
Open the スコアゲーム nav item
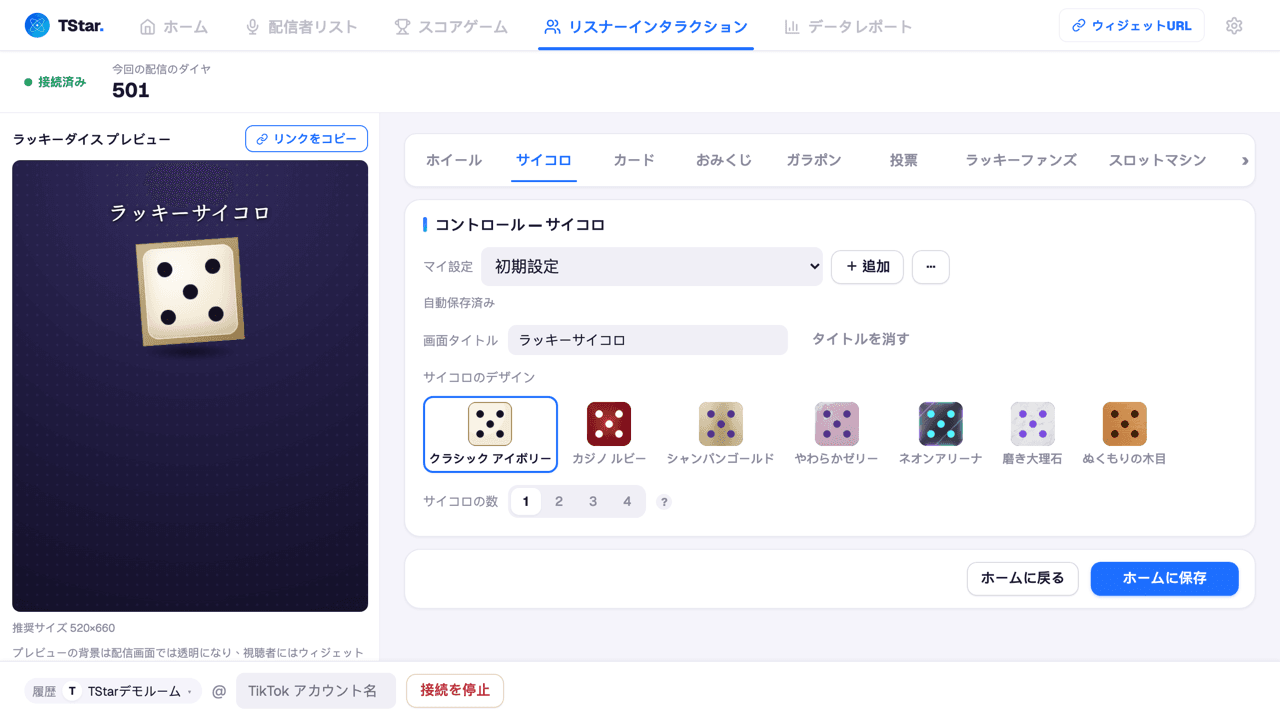(x=451, y=27)
